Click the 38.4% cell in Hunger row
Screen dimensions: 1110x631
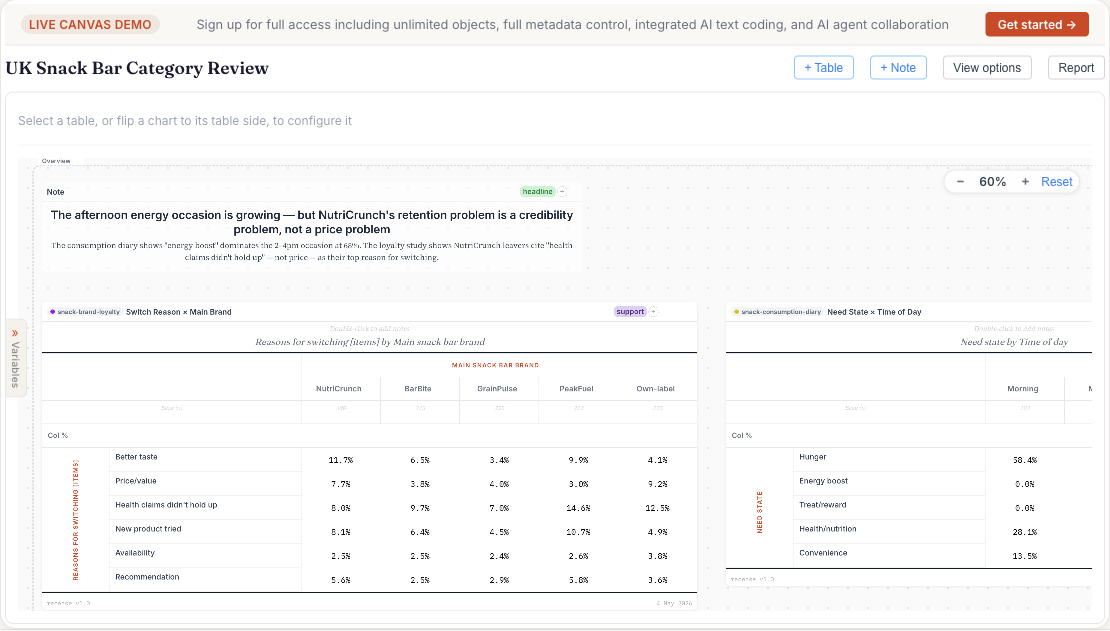click(x=1024, y=460)
